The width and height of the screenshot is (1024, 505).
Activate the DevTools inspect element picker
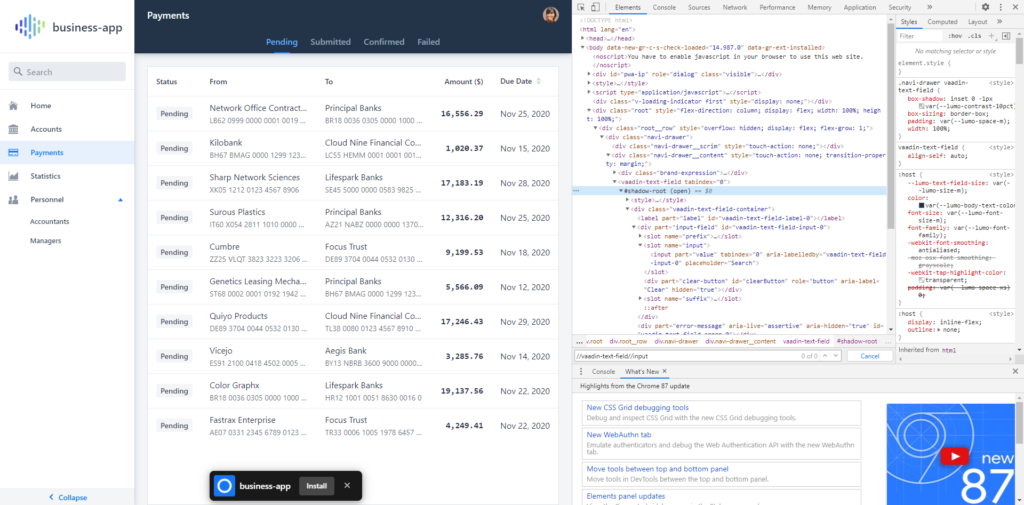point(582,7)
